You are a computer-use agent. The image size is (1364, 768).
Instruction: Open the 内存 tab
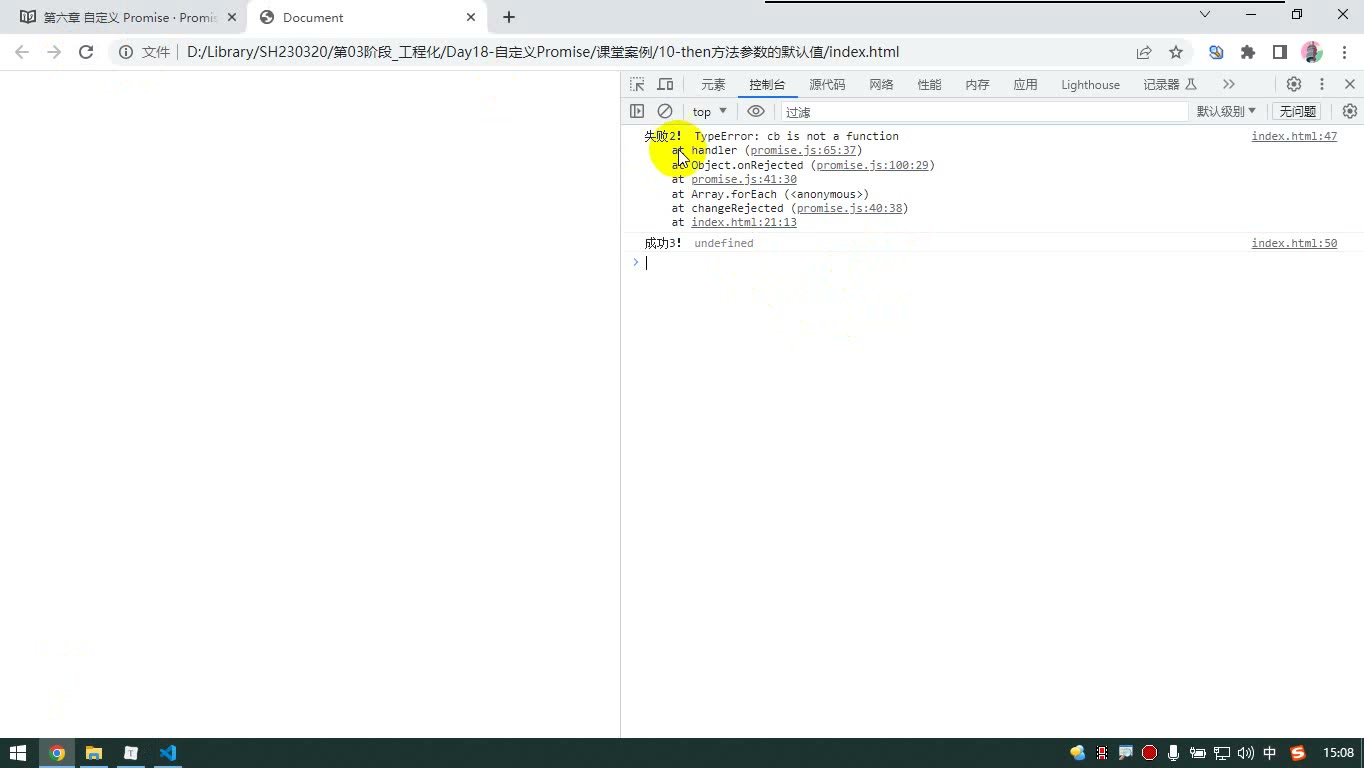(x=977, y=85)
